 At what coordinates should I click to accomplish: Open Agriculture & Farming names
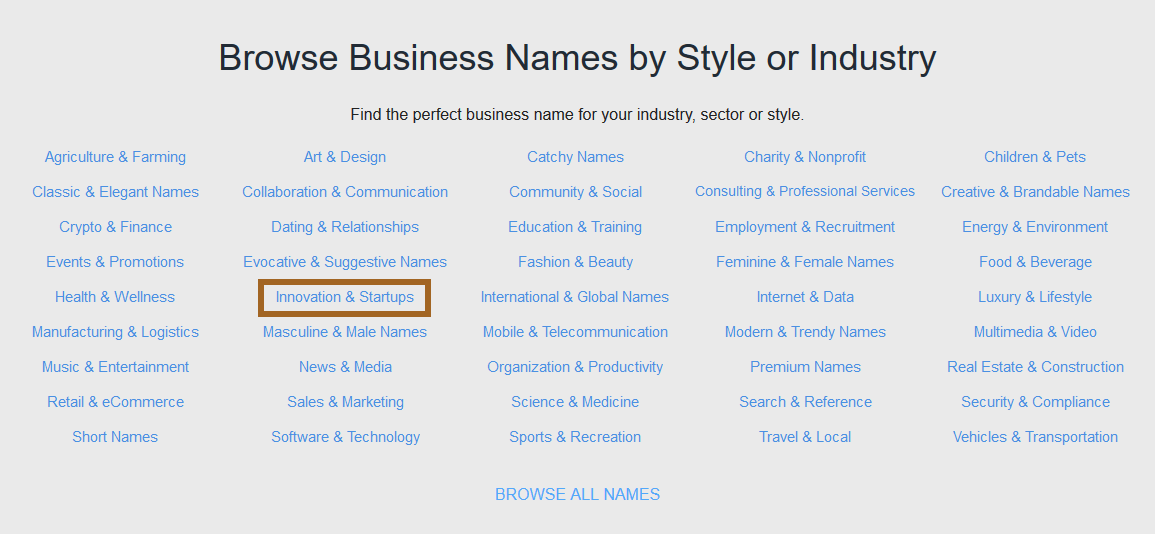point(115,157)
